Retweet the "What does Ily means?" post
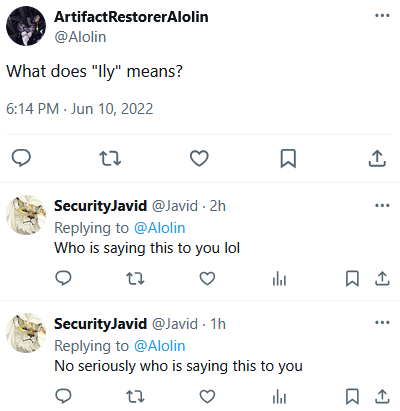This screenshot has height=411, width=400. [110, 158]
